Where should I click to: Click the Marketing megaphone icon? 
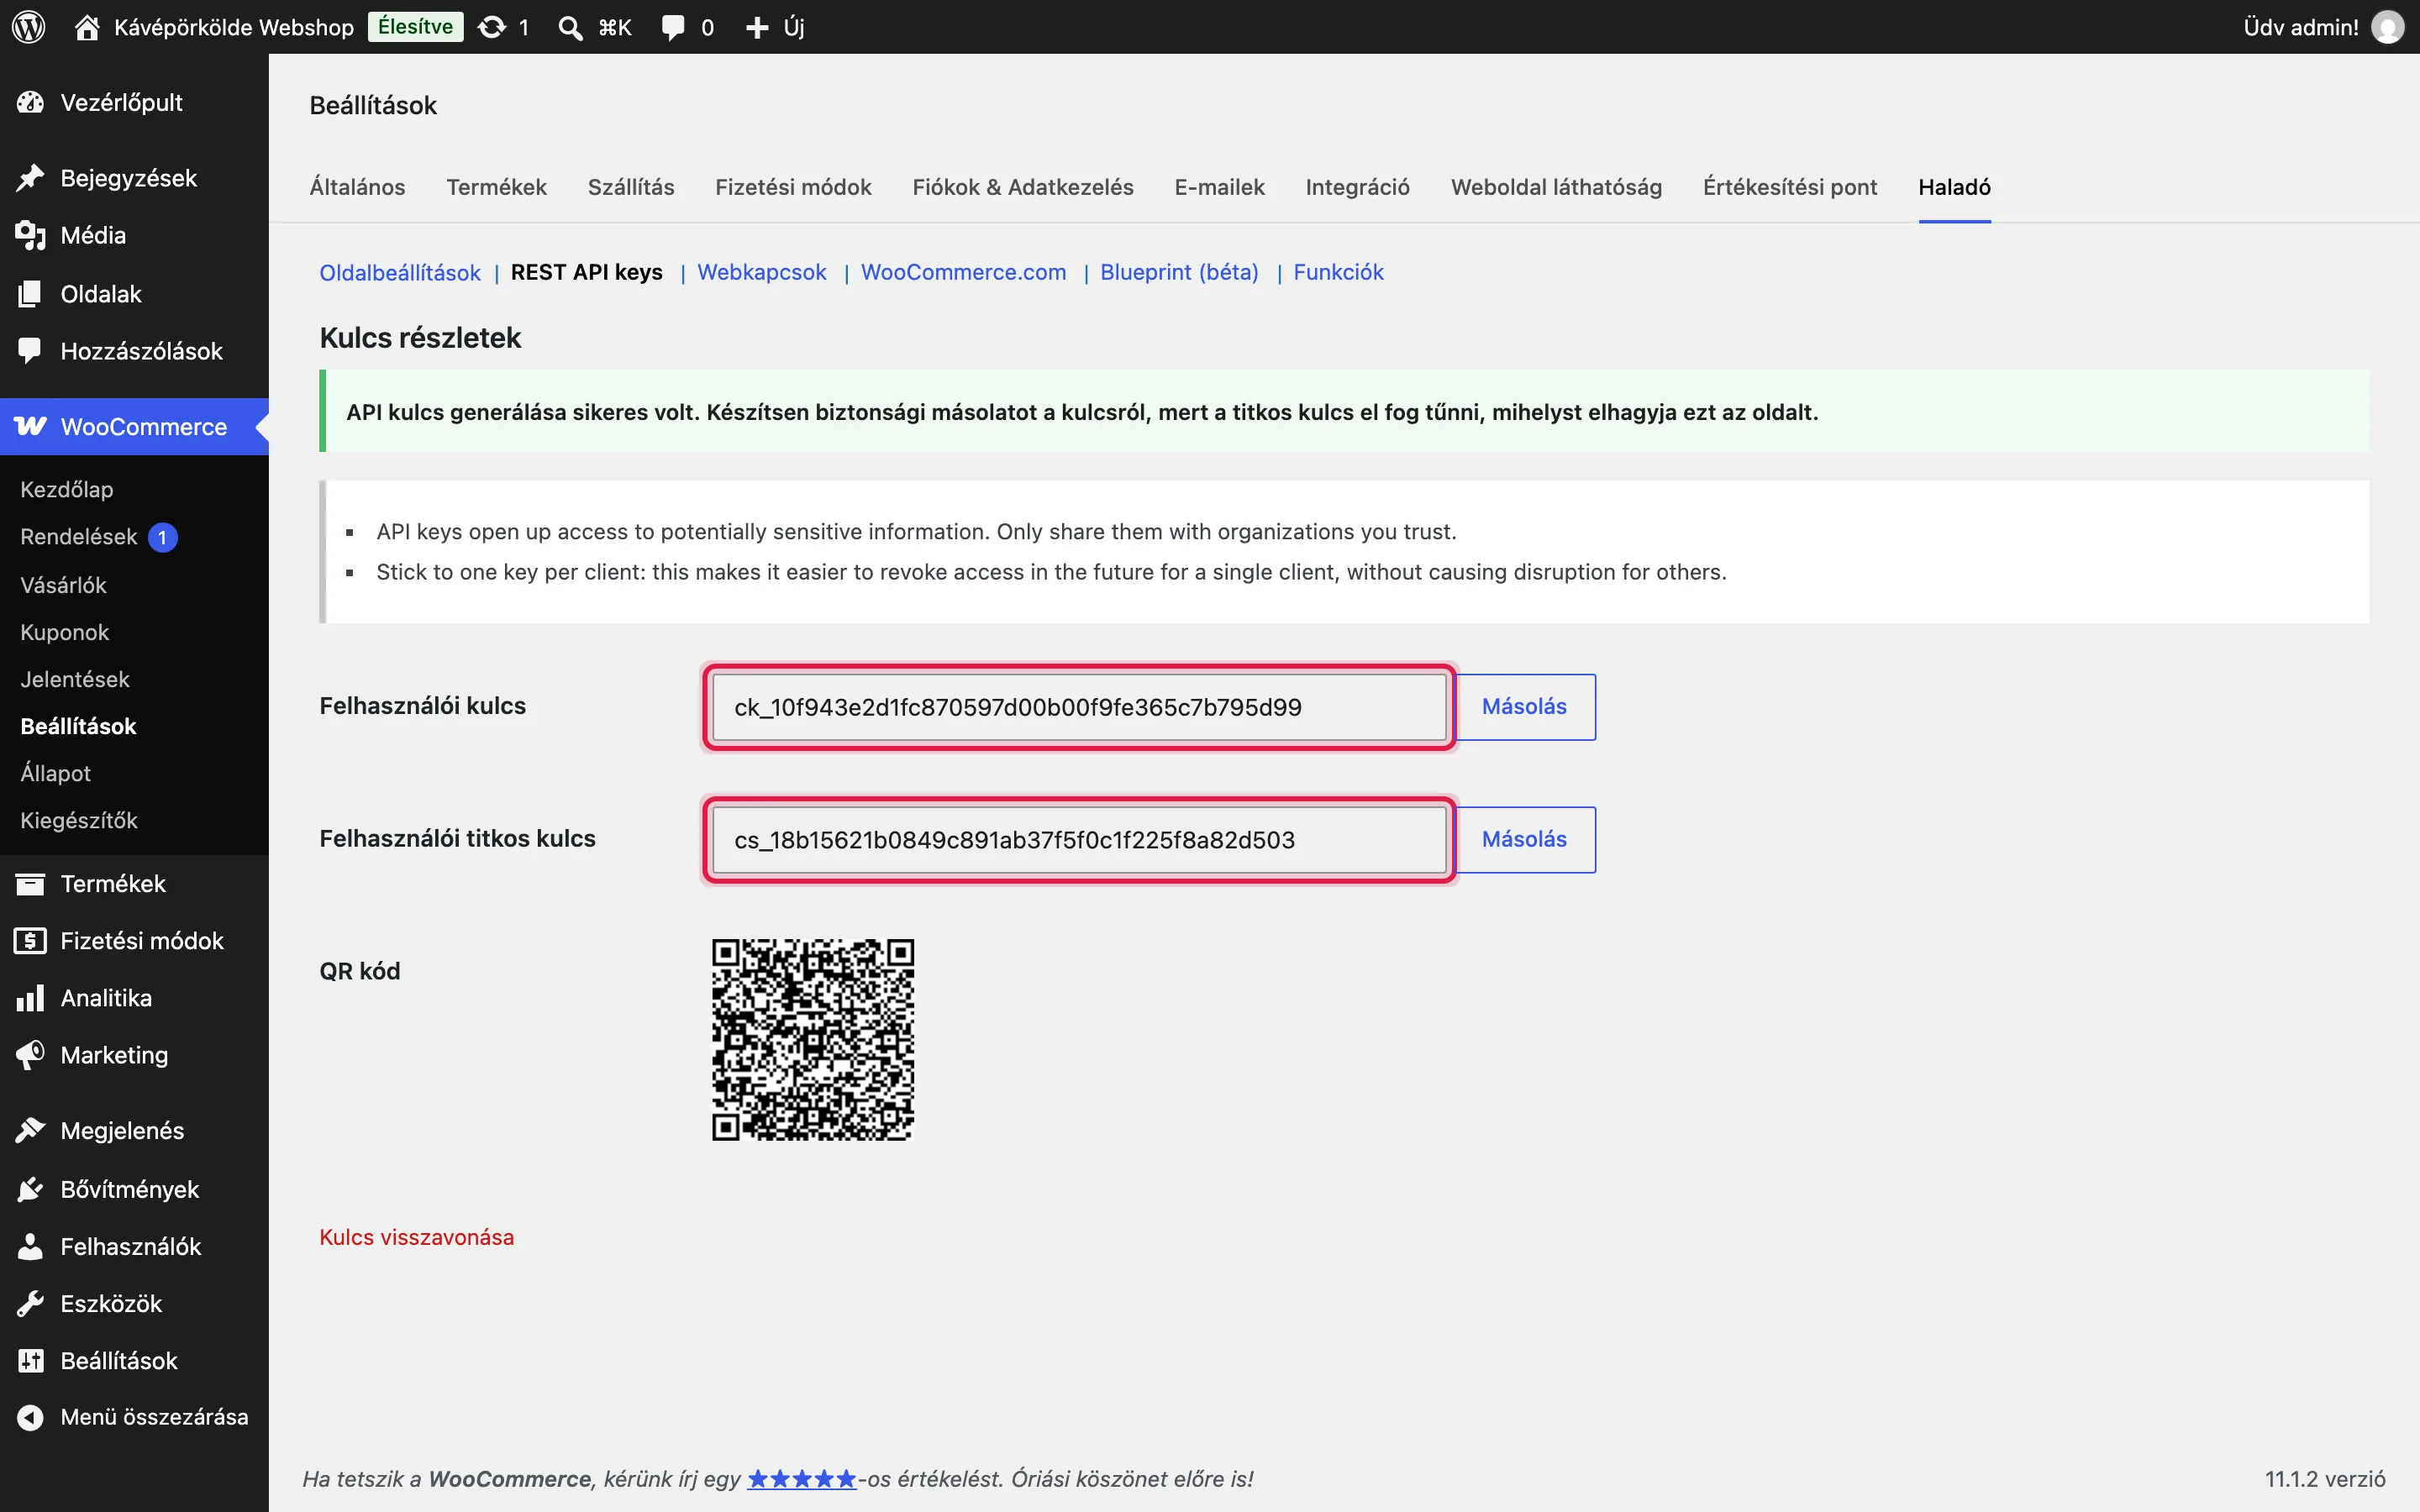[31, 1054]
